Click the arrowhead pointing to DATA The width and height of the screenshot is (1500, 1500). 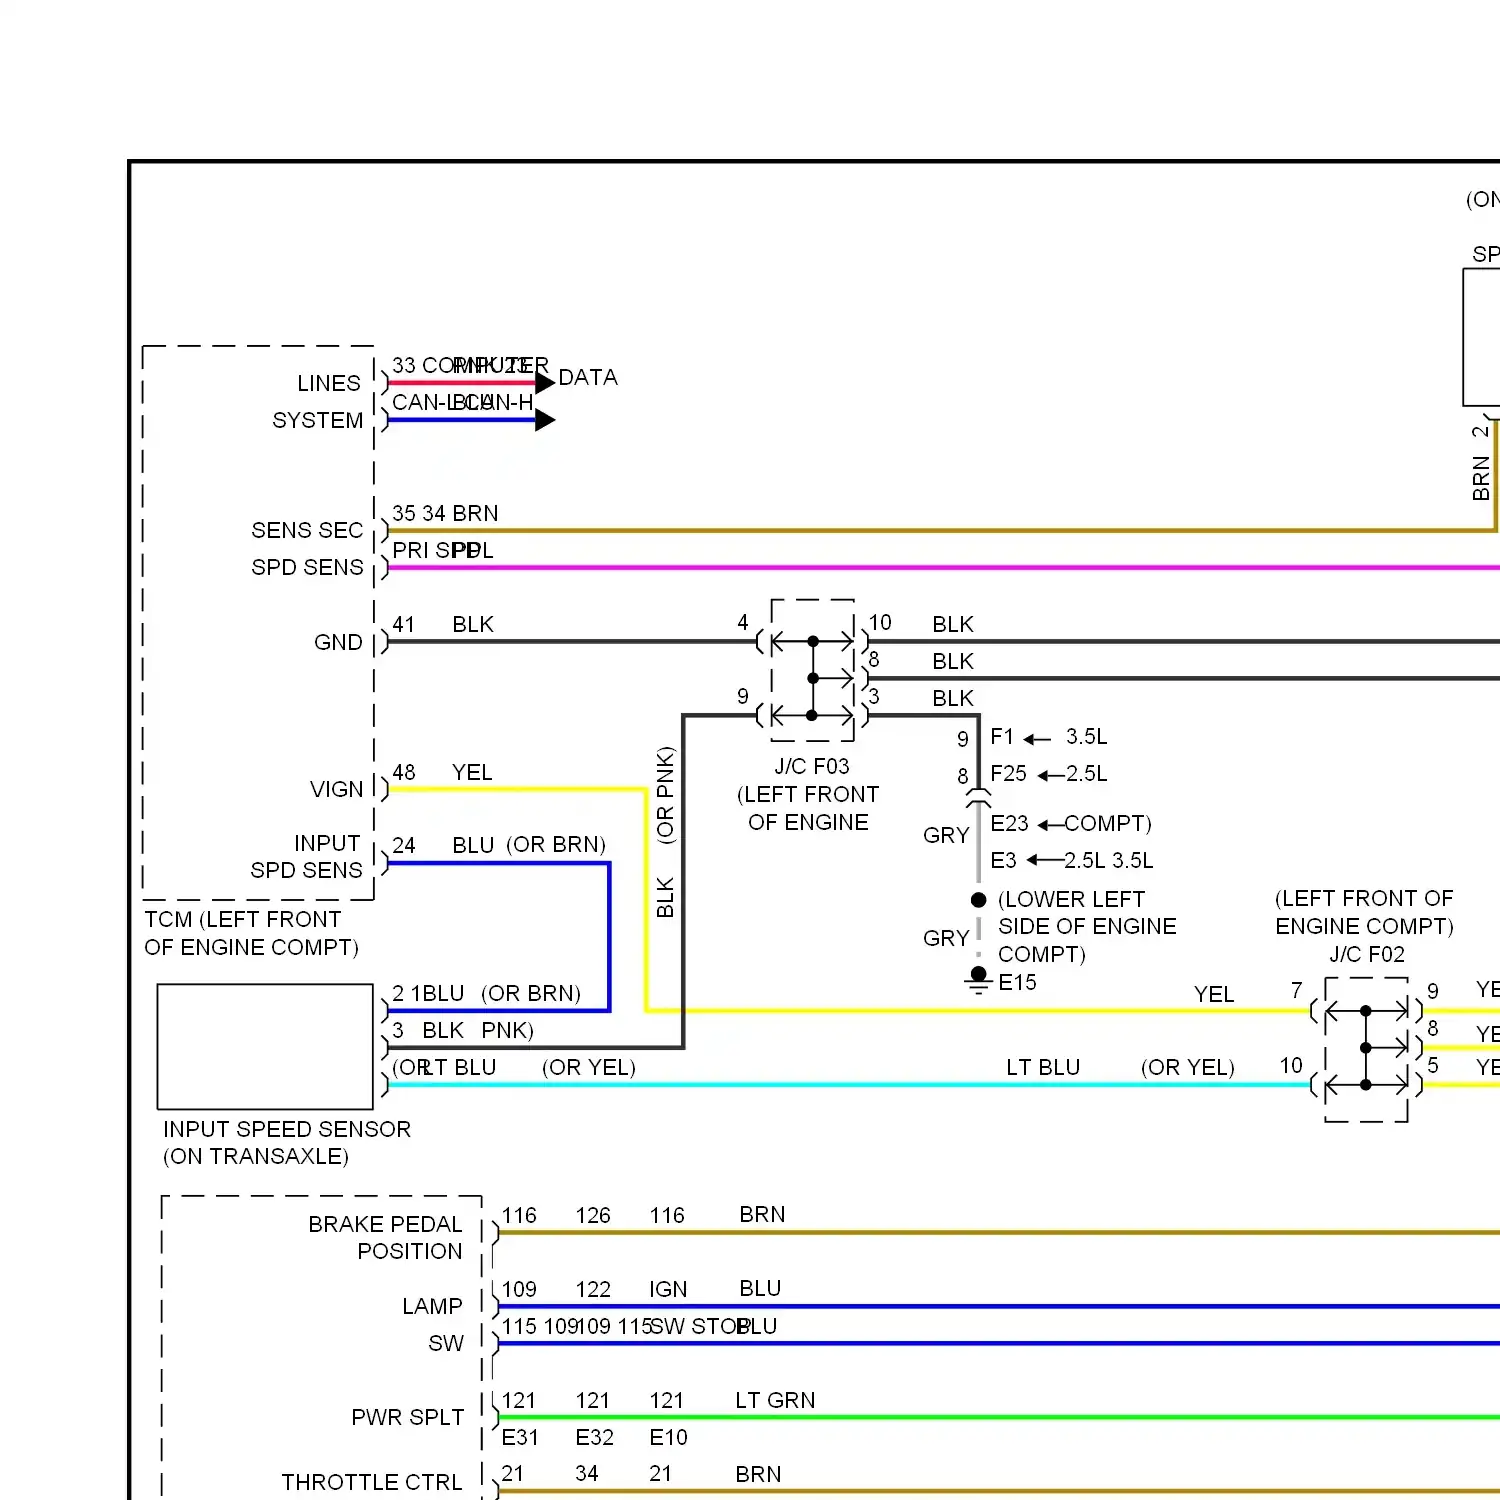545,382
